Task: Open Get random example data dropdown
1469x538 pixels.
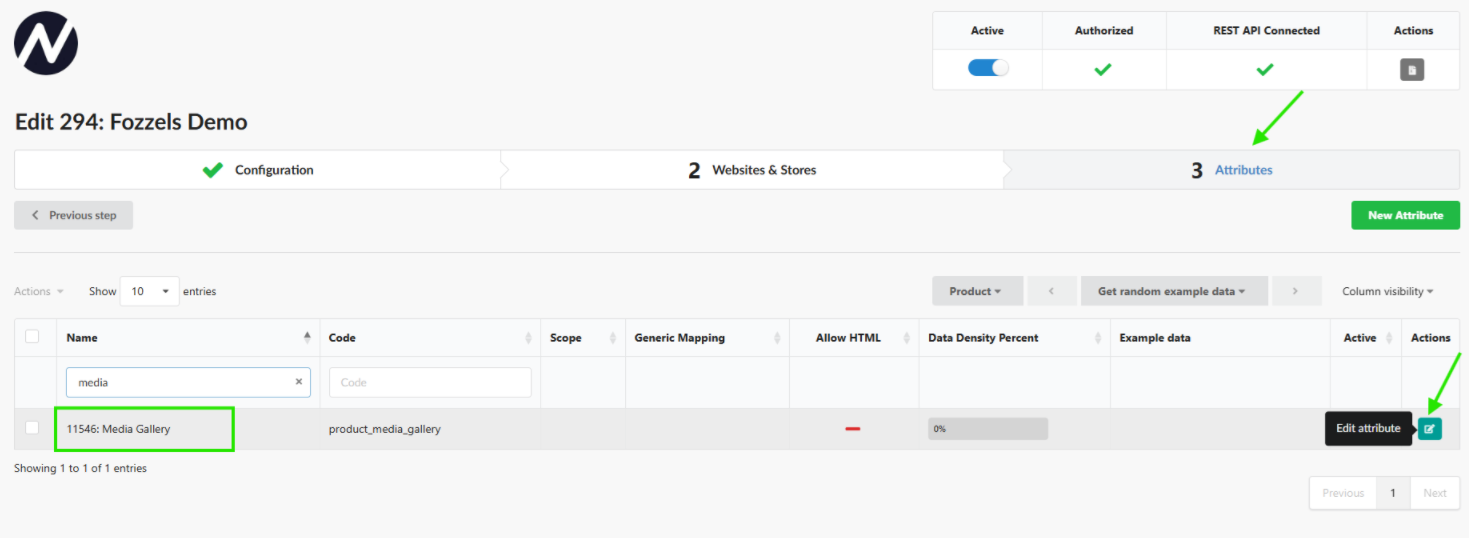Action: [x=1174, y=291]
